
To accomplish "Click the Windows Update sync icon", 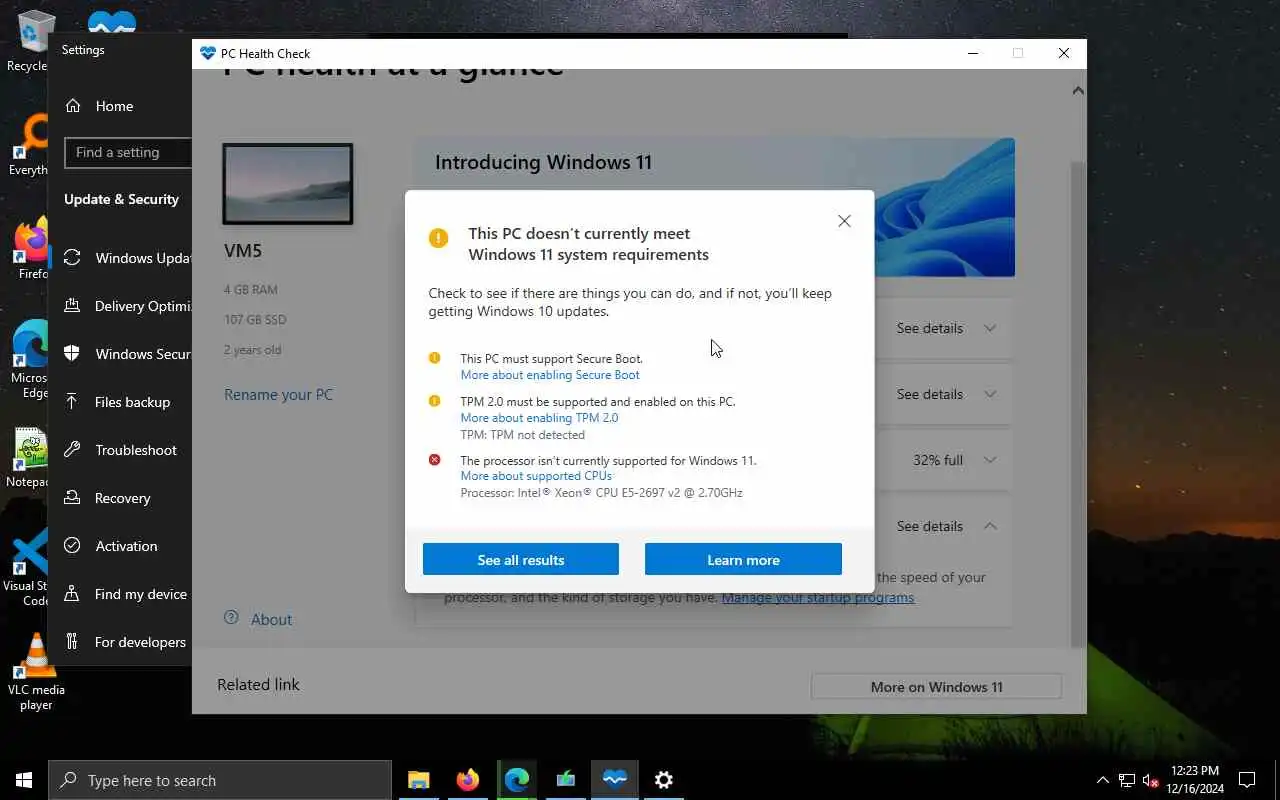I will 72,258.
